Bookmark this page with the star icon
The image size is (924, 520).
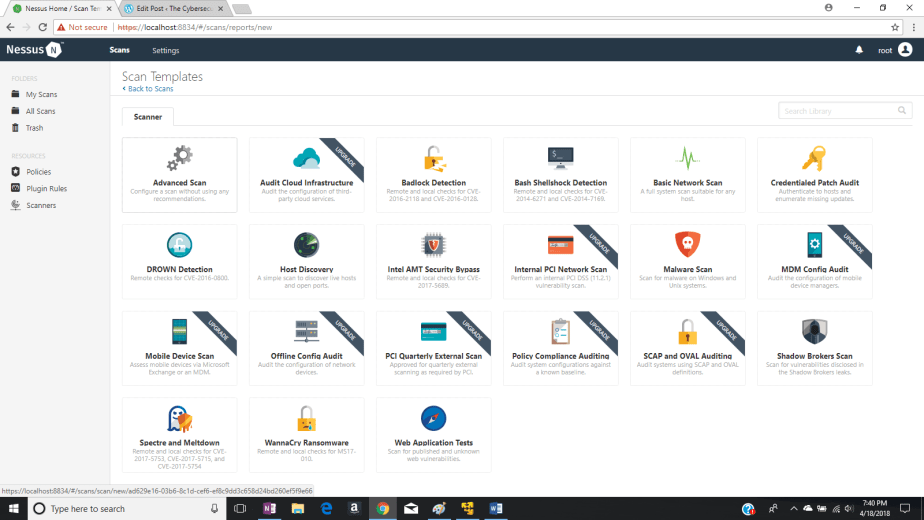click(894, 27)
